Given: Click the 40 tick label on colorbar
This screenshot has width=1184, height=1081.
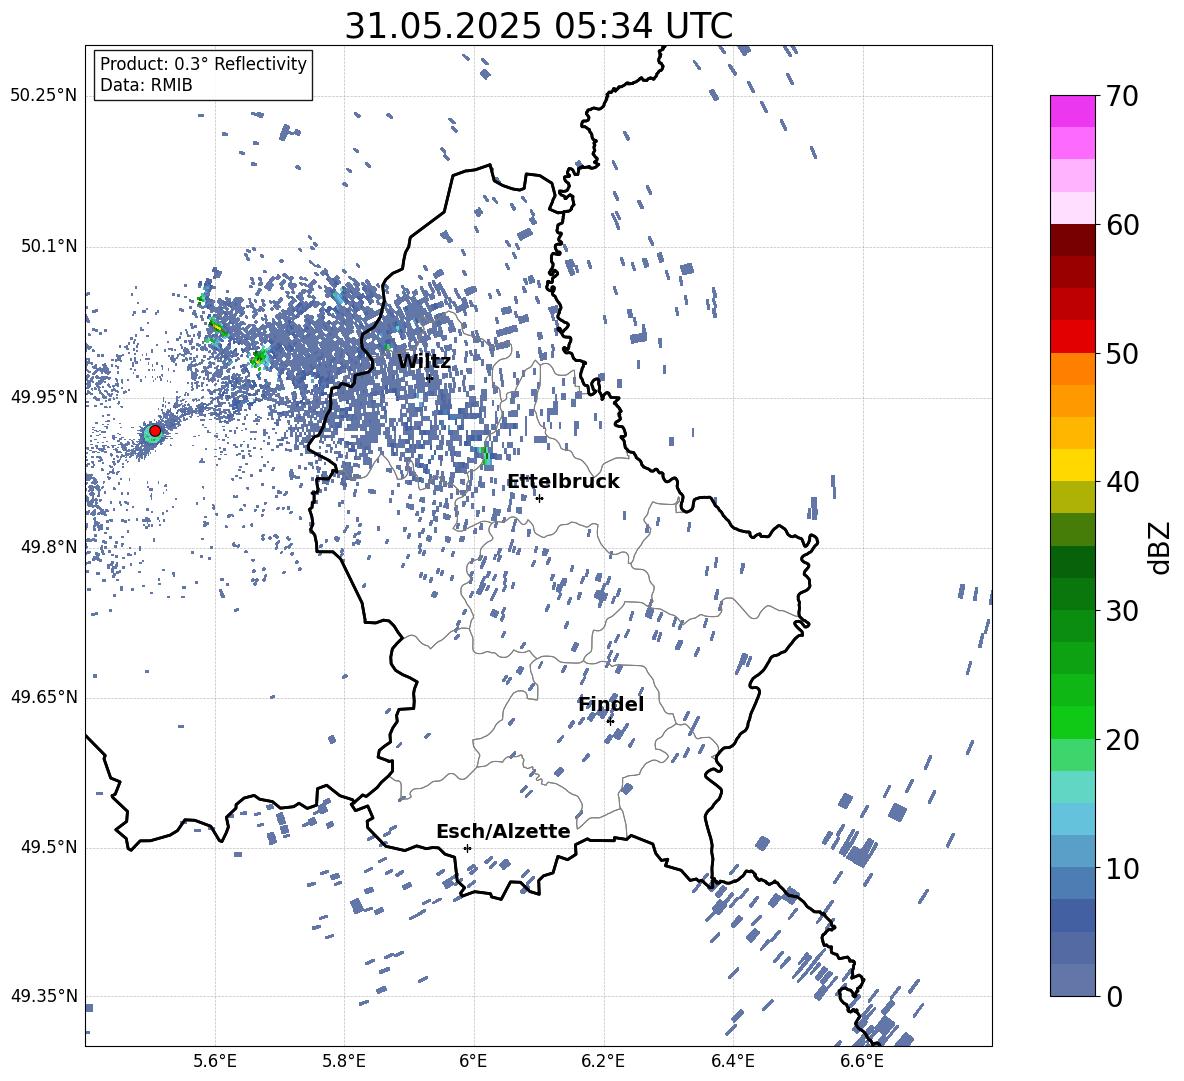Looking at the screenshot, I should coord(1122,482).
